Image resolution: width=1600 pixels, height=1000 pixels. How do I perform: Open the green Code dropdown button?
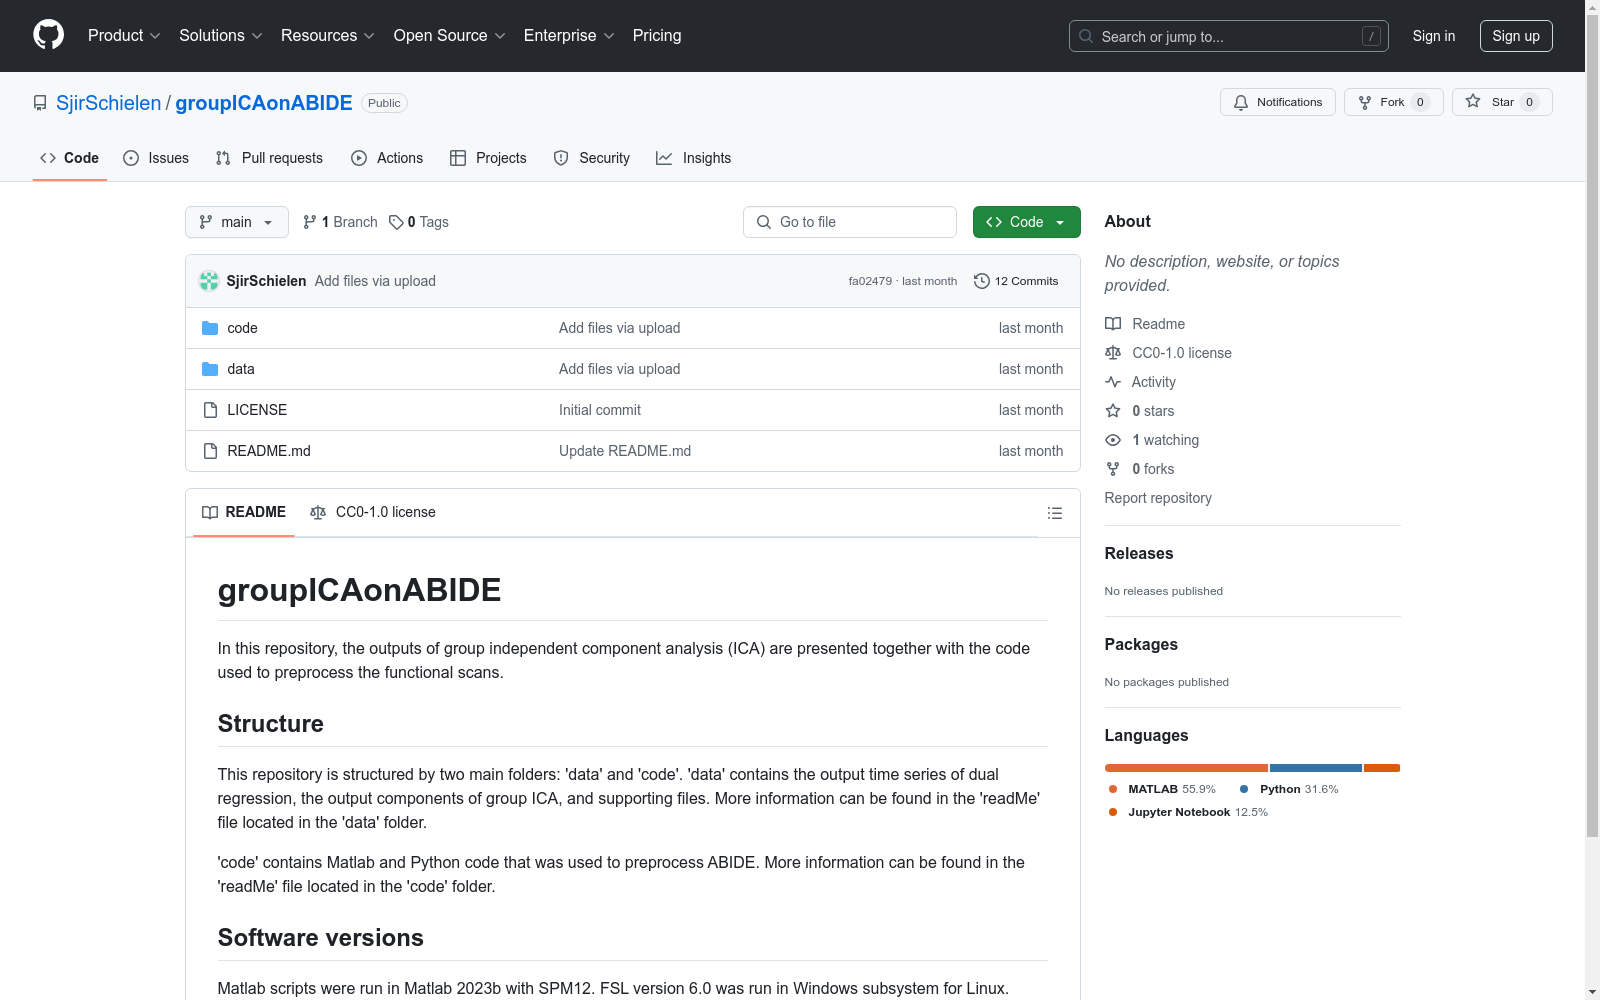(1026, 222)
